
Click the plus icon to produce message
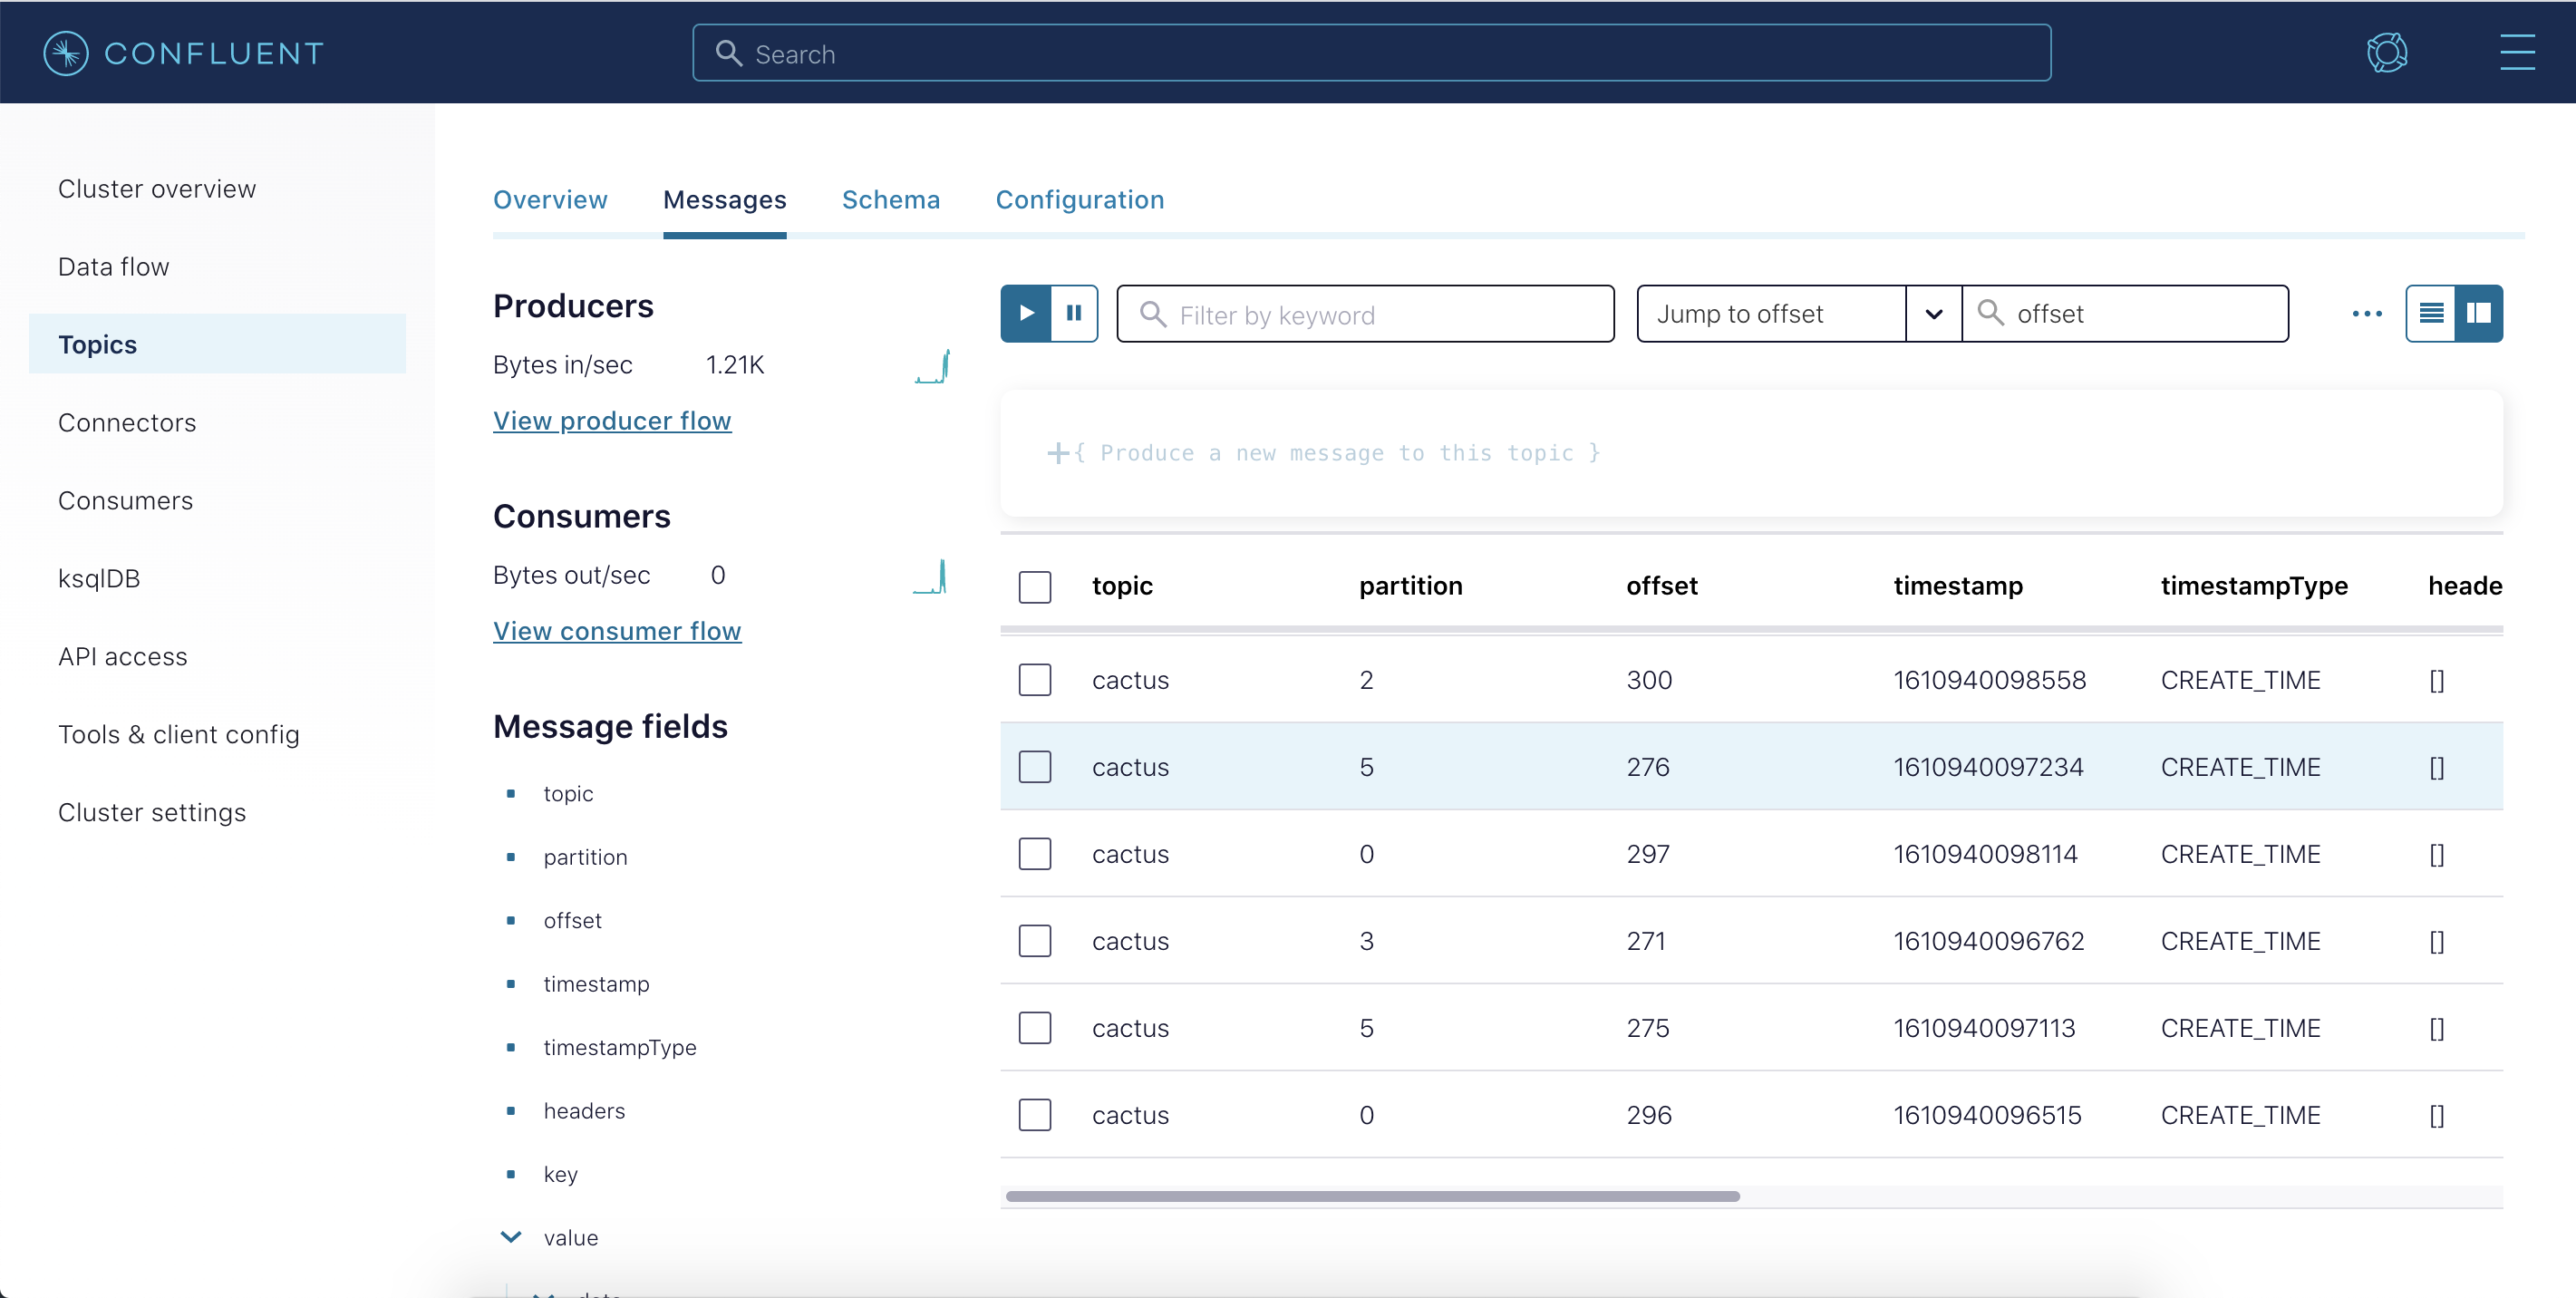(1057, 453)
